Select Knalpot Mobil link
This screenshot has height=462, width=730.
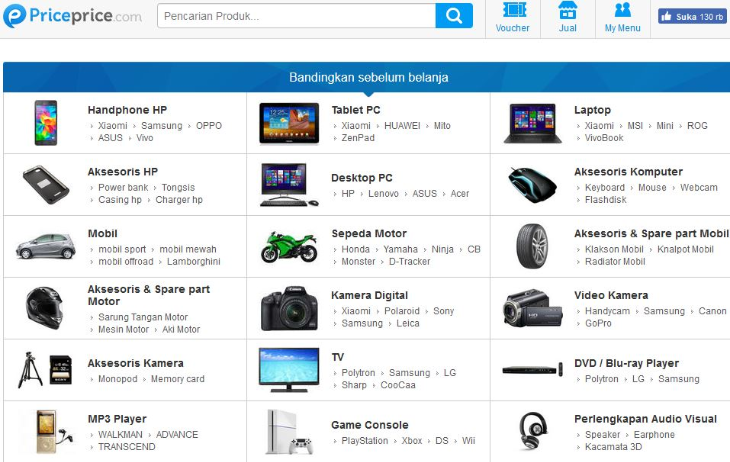685,249
